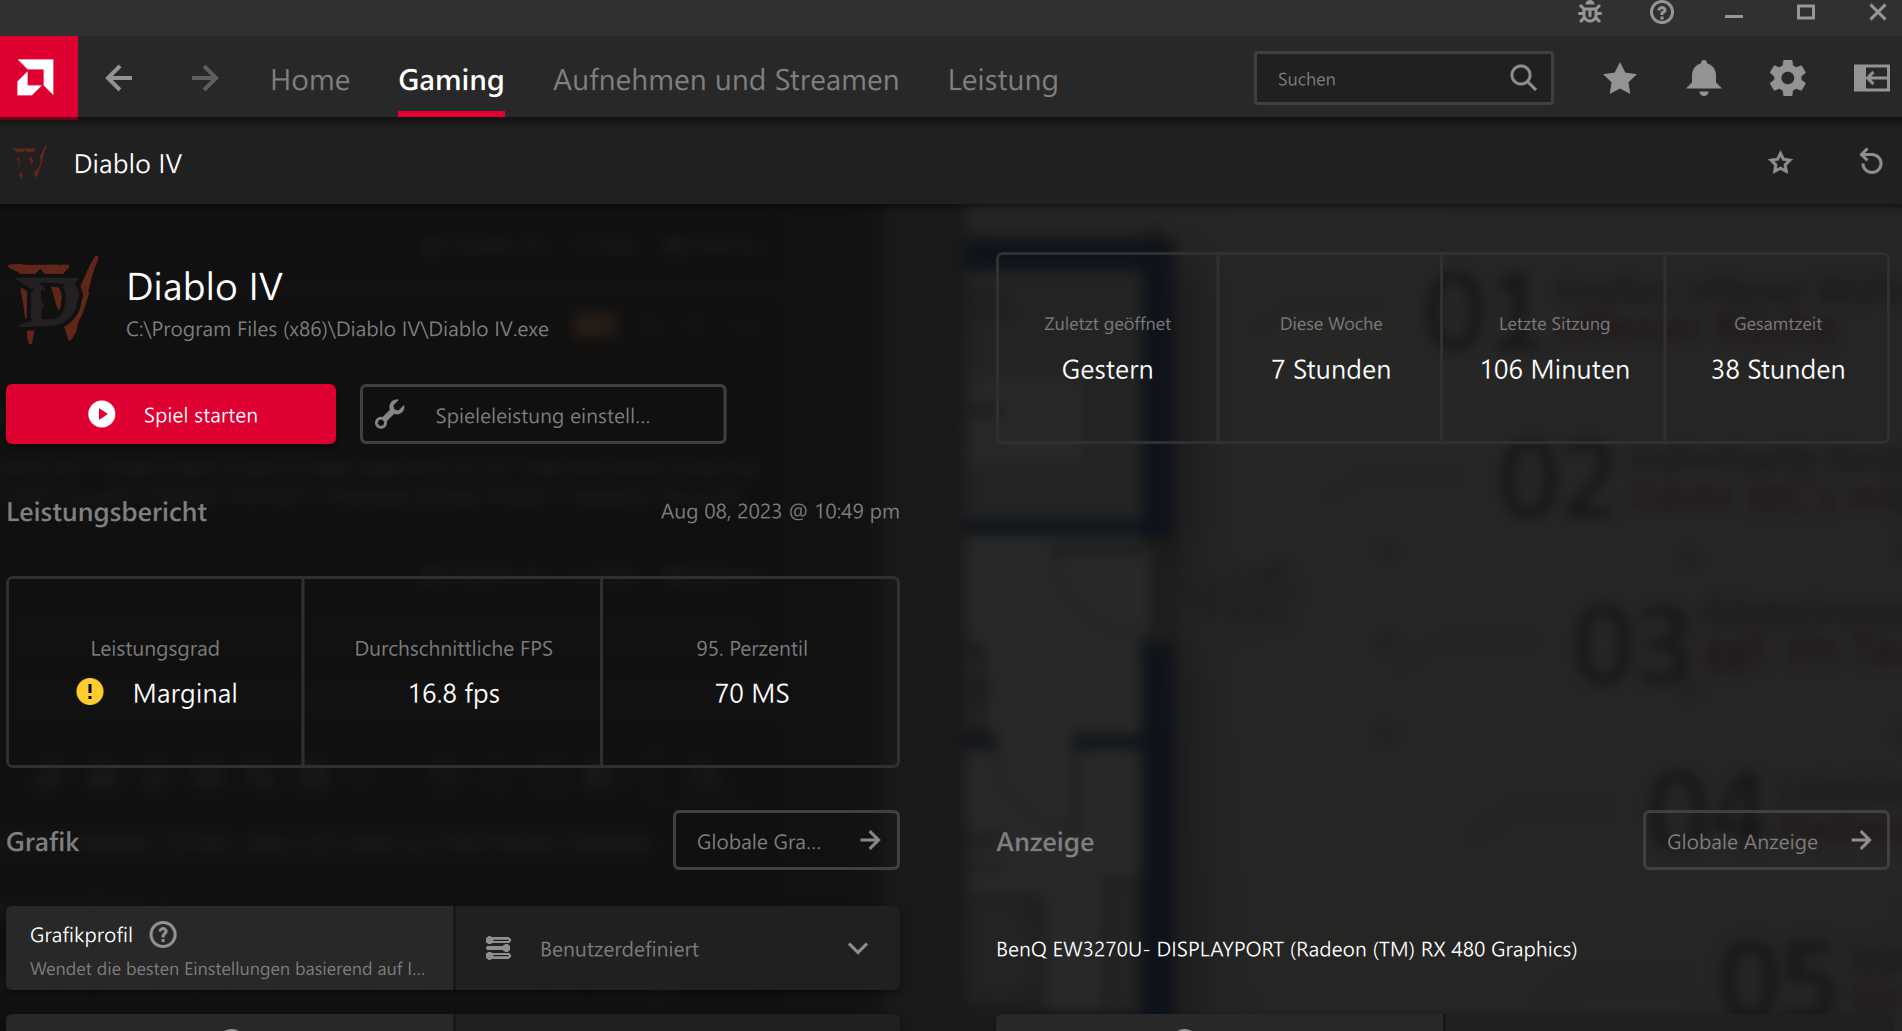
Task: Click the Leistungsgrad Marginal tile
Action: 155,672
